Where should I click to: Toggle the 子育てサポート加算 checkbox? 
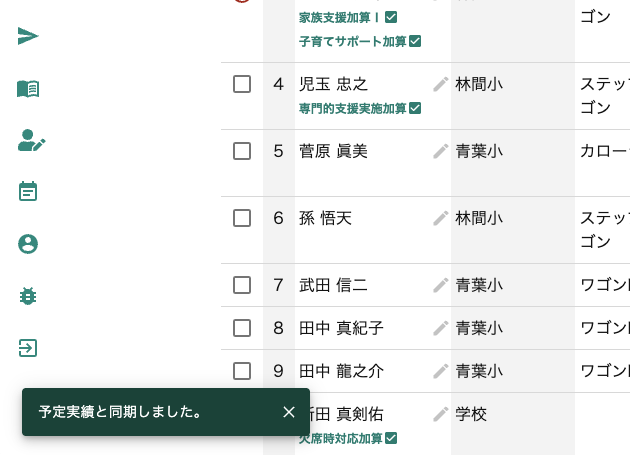pos(415,41)
